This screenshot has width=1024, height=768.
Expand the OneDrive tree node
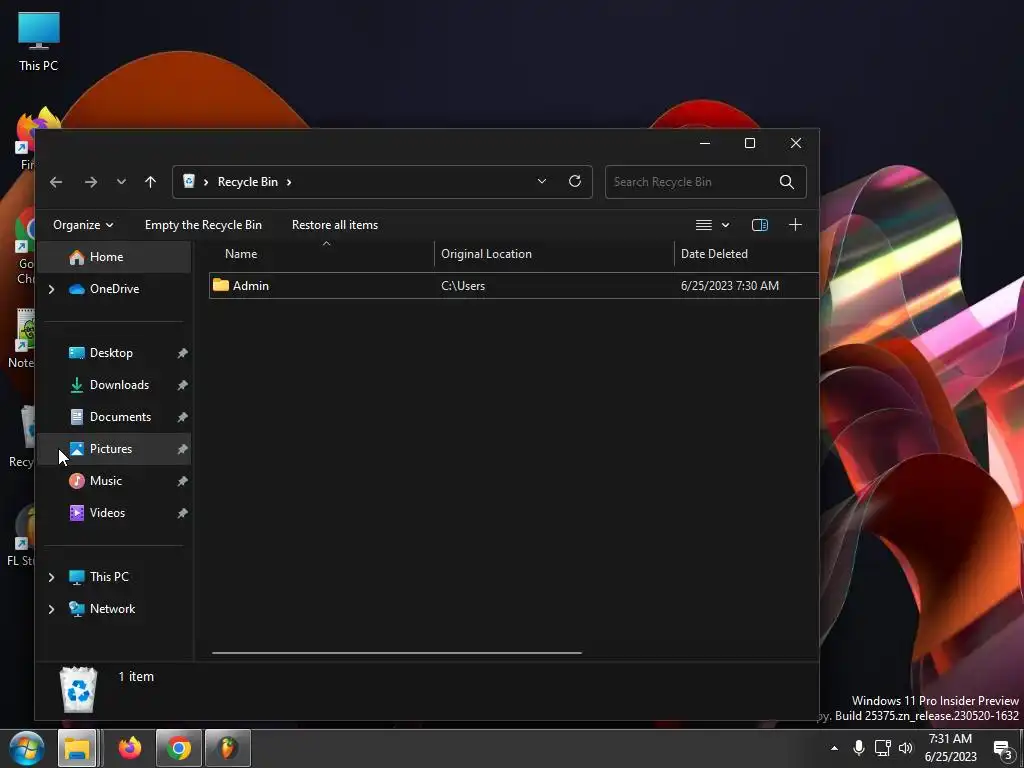(x=52, y=289)
